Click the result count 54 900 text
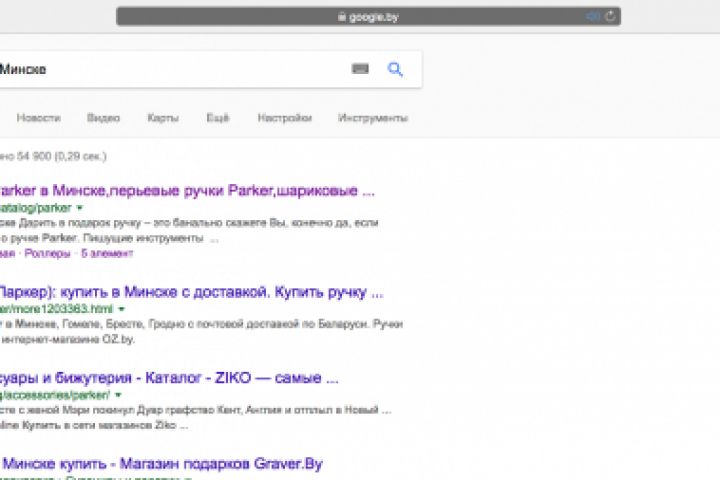 [x=53, y=156]
